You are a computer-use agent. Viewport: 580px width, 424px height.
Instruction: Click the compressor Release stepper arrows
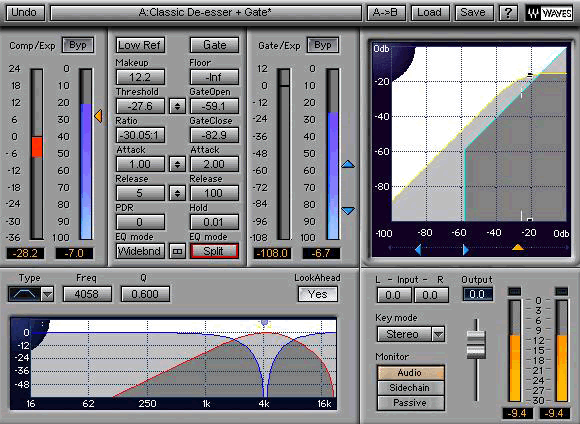click(178, 193)
